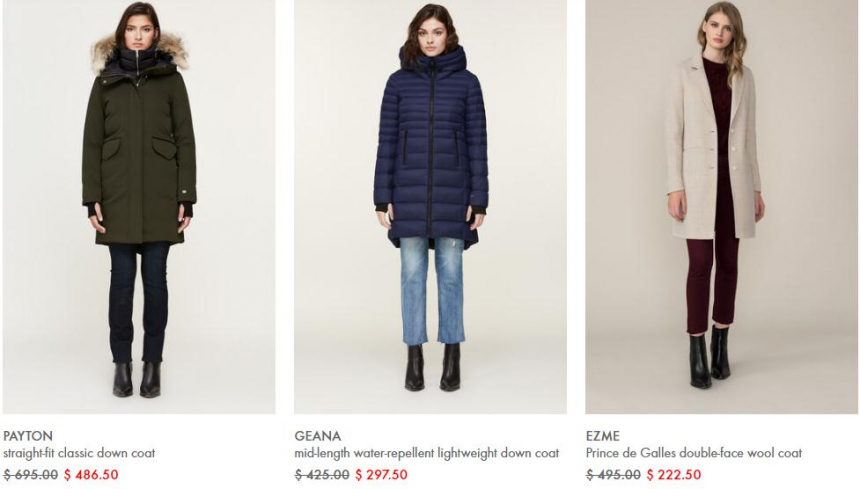Click the crossed-out $425.00 original price
The height and width of the screenshot is (489, 860).
(x=322, y=474)
